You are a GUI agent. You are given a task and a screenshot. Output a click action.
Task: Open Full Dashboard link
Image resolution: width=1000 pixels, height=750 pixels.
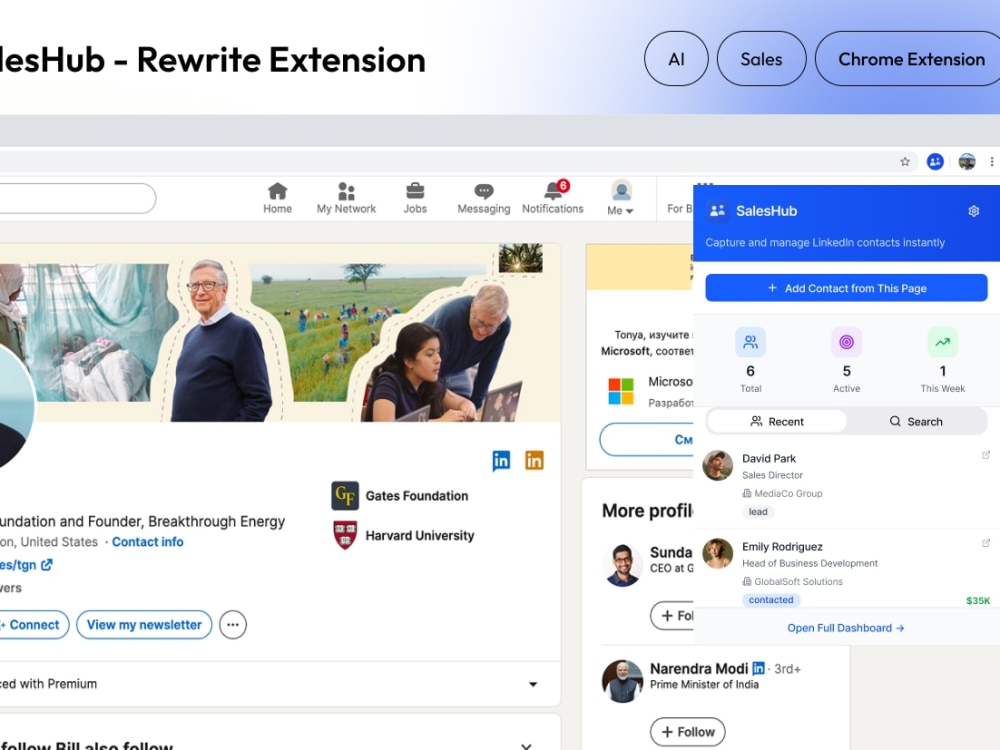click(x=846, y=628)
